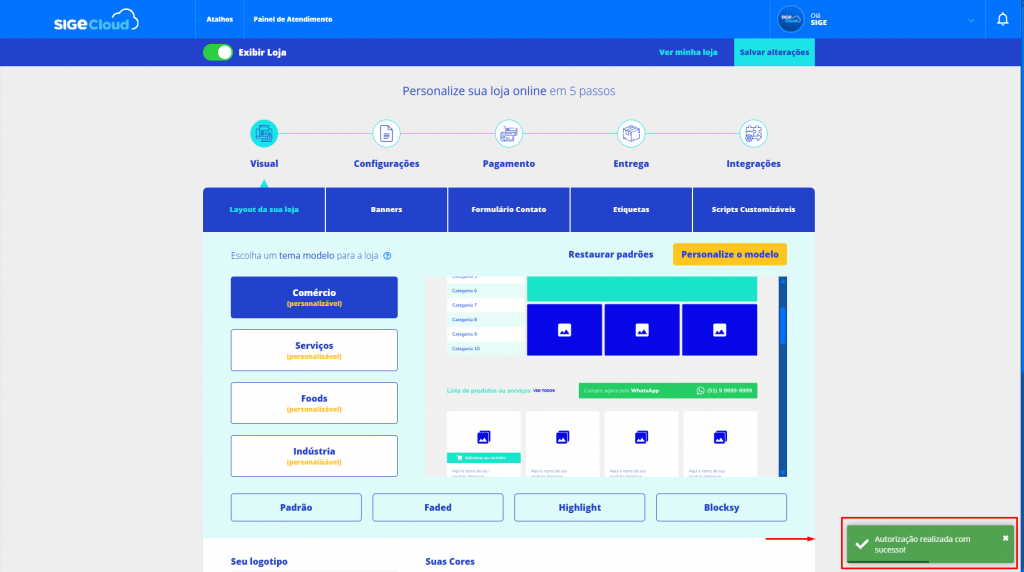This screenshot has width=1024, height=572.
Task: Open the notifications bell
Action: [1003, 19]
